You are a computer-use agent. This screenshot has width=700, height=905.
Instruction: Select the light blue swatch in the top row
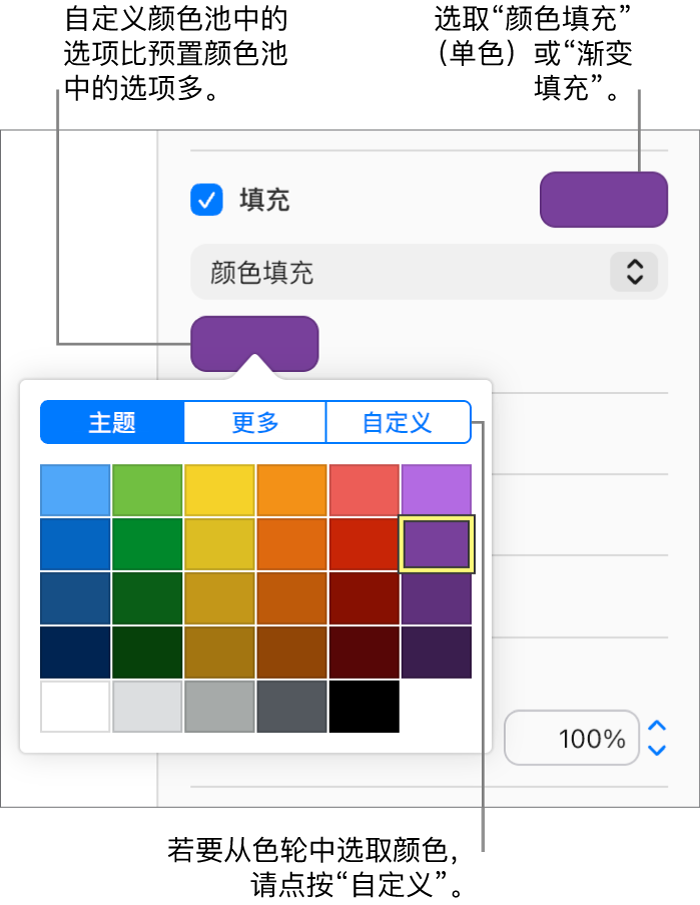75,488
